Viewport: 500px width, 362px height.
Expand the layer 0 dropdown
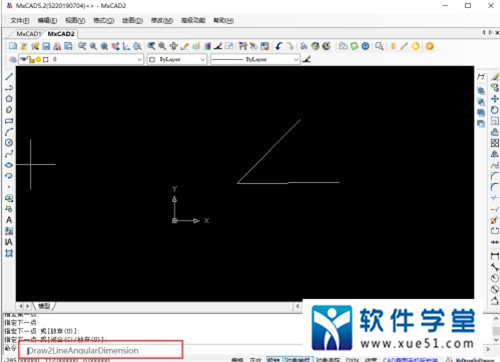coord(139,59)
